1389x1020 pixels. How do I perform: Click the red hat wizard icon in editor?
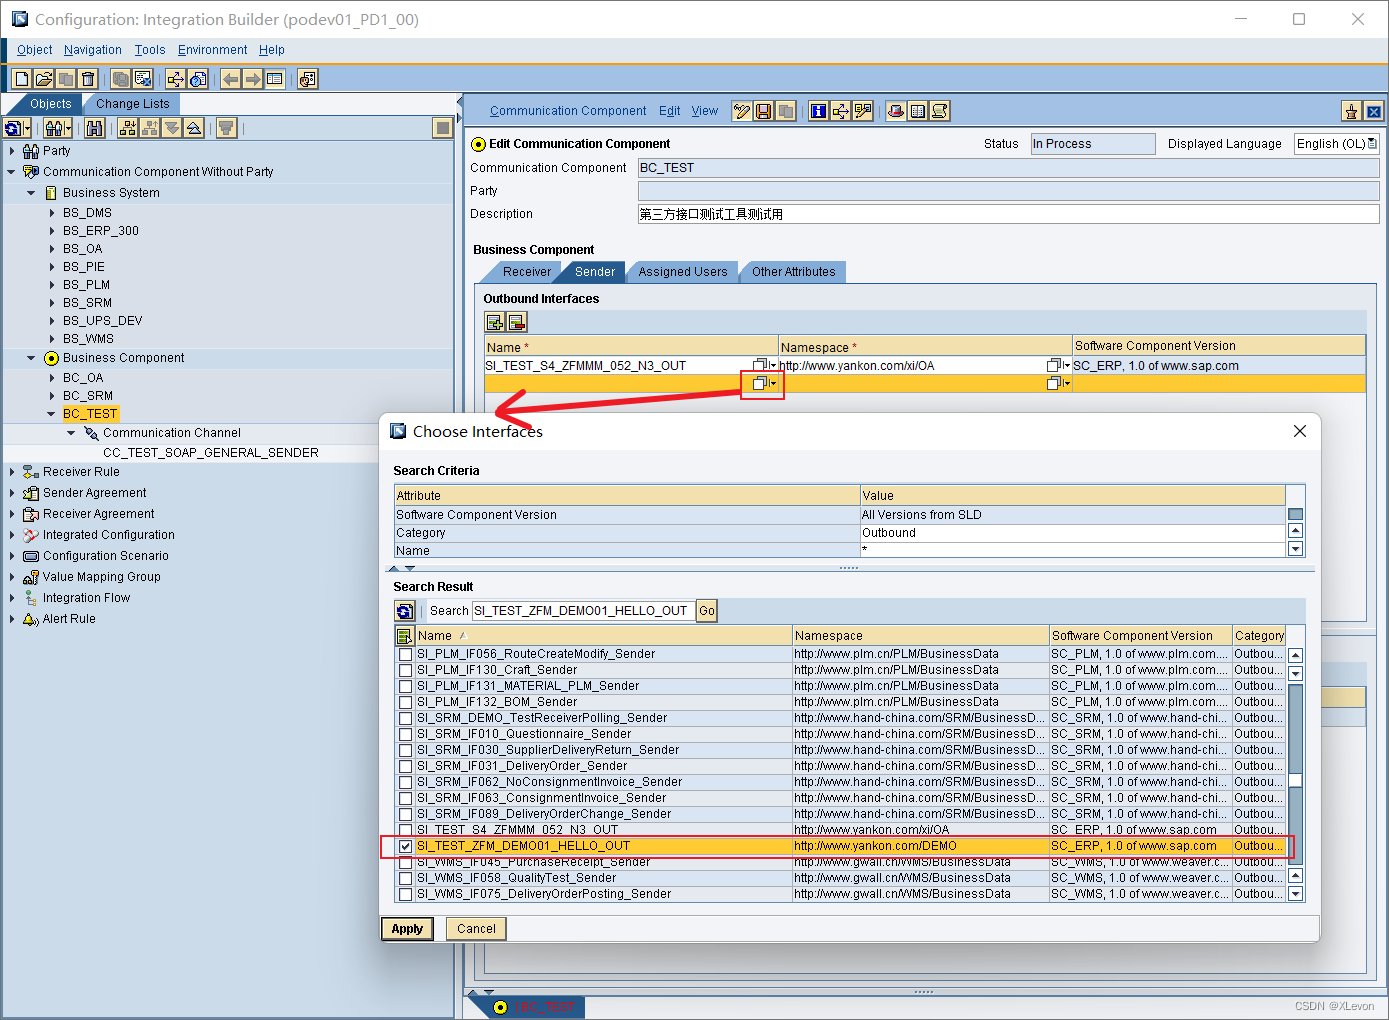pos(896,111)
